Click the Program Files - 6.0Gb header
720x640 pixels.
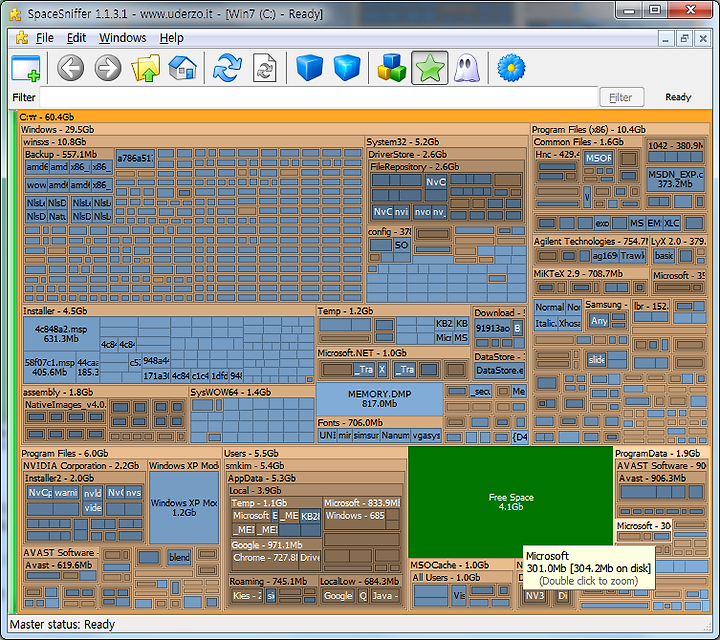(x=121, y=453)
